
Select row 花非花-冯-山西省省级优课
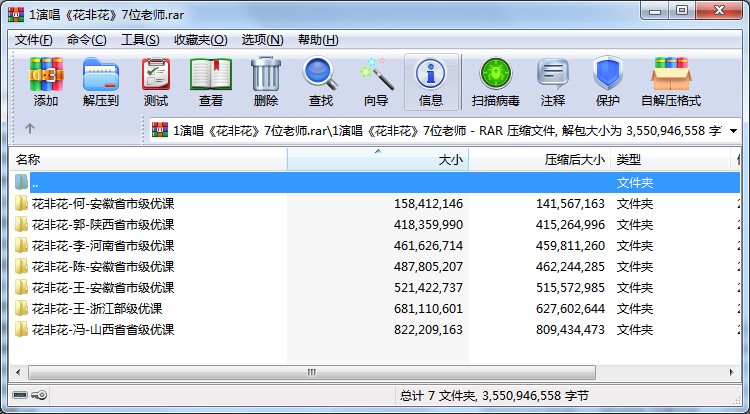click(x=375, y=330)
